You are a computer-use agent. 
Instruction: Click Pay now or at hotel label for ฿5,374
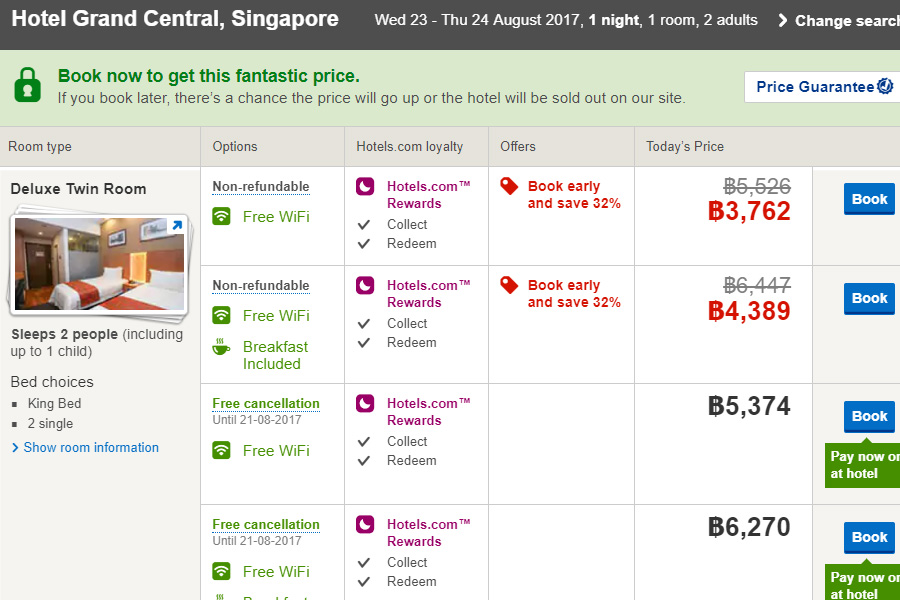(863, 465)
